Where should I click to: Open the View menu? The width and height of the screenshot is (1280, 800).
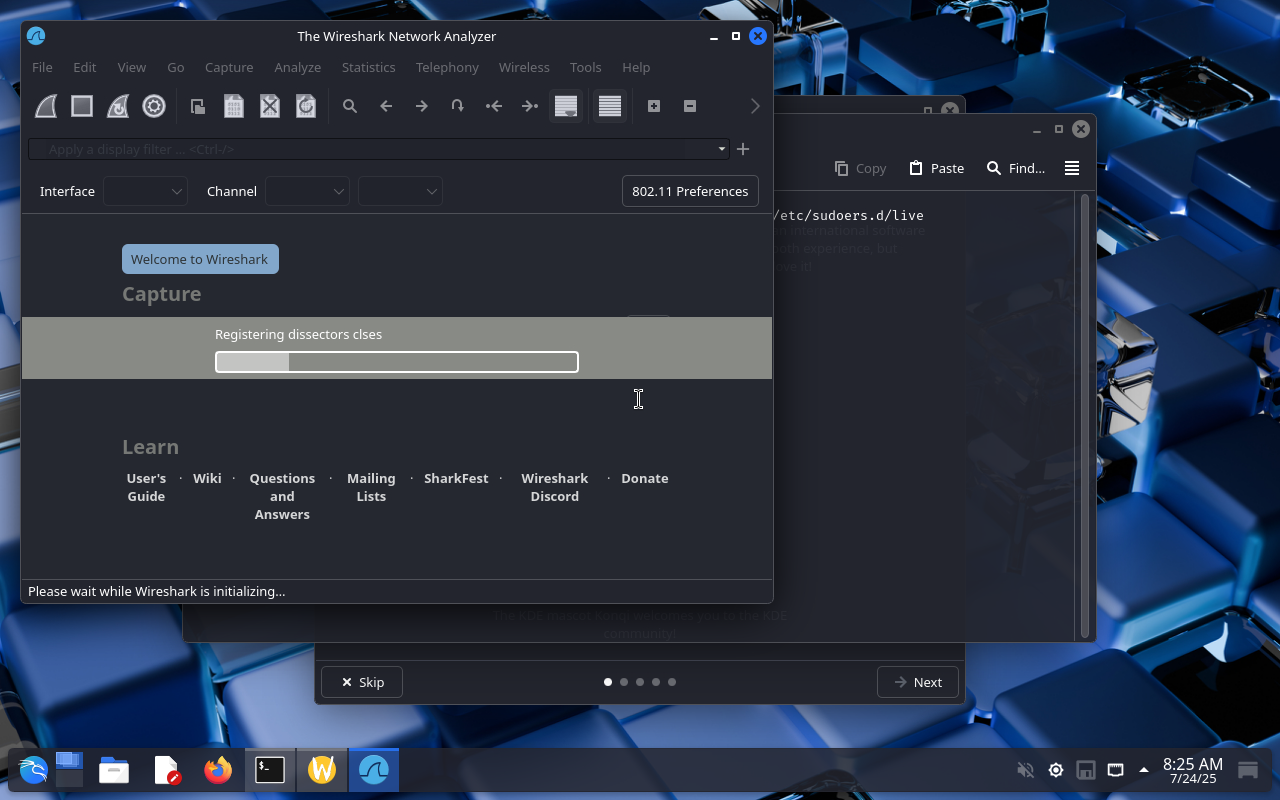(131, 67)
